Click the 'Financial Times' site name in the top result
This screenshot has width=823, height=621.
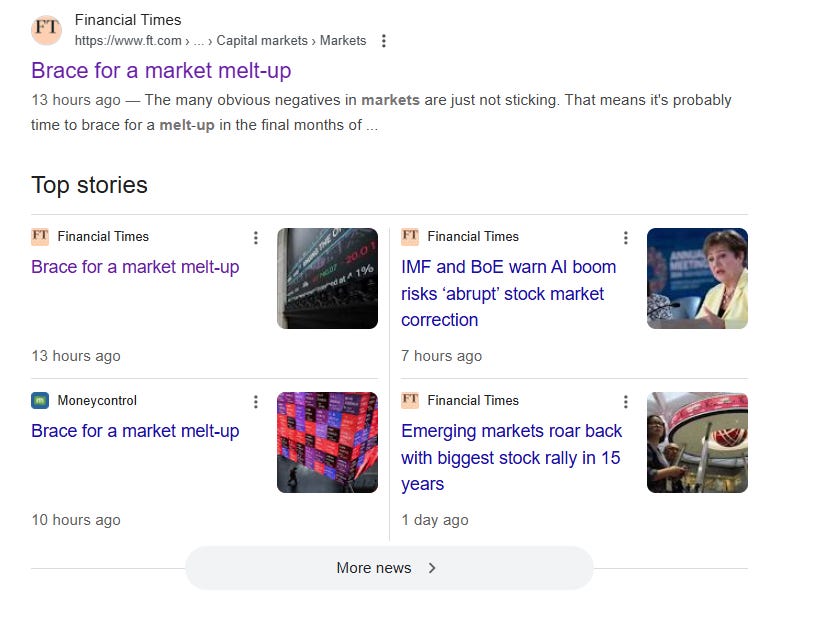tap(128, 20)
